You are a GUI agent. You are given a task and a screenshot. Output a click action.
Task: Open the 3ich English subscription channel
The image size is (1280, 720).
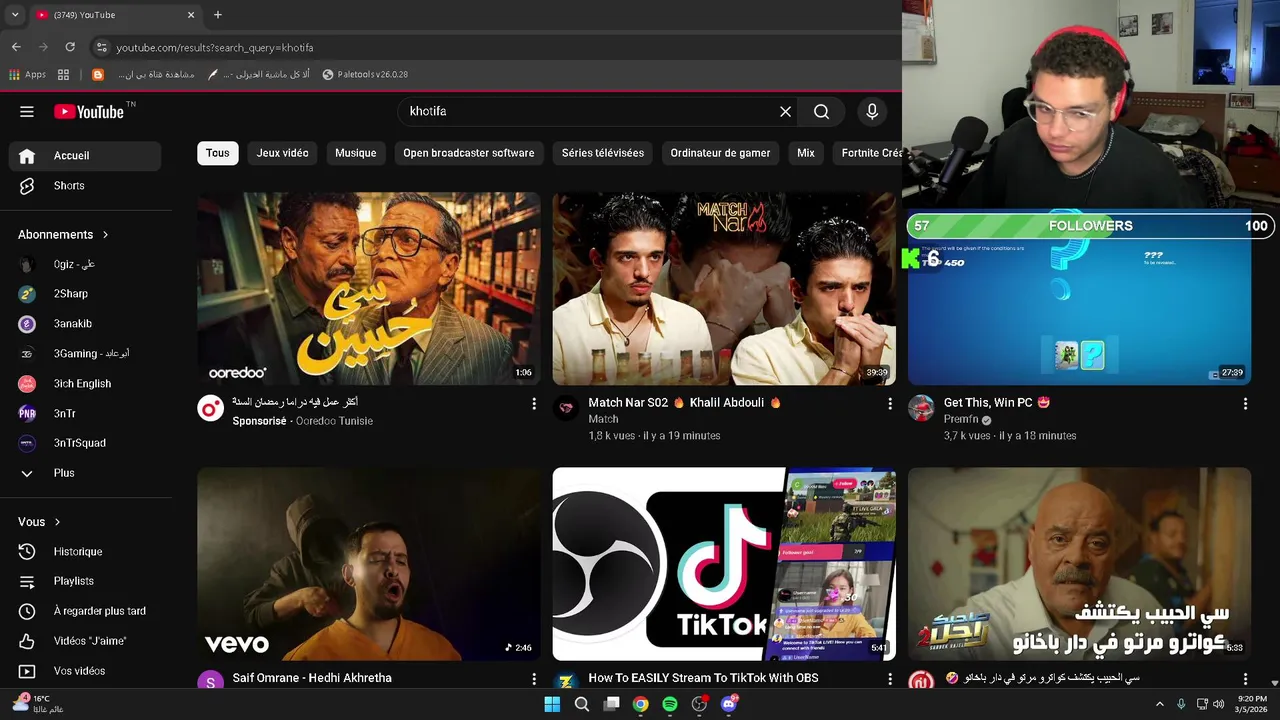pos(85,384)
